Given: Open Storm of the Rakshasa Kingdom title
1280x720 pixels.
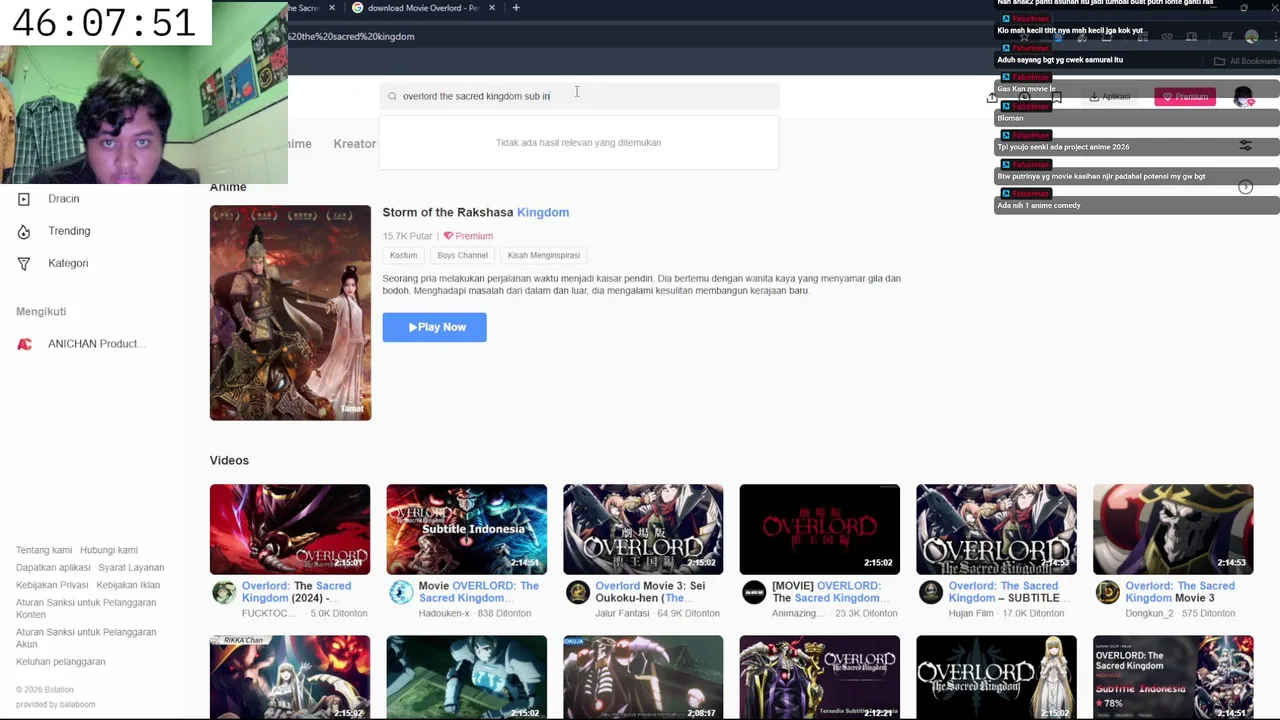Looking at the screenshot, I should click(x=475, y=212).
